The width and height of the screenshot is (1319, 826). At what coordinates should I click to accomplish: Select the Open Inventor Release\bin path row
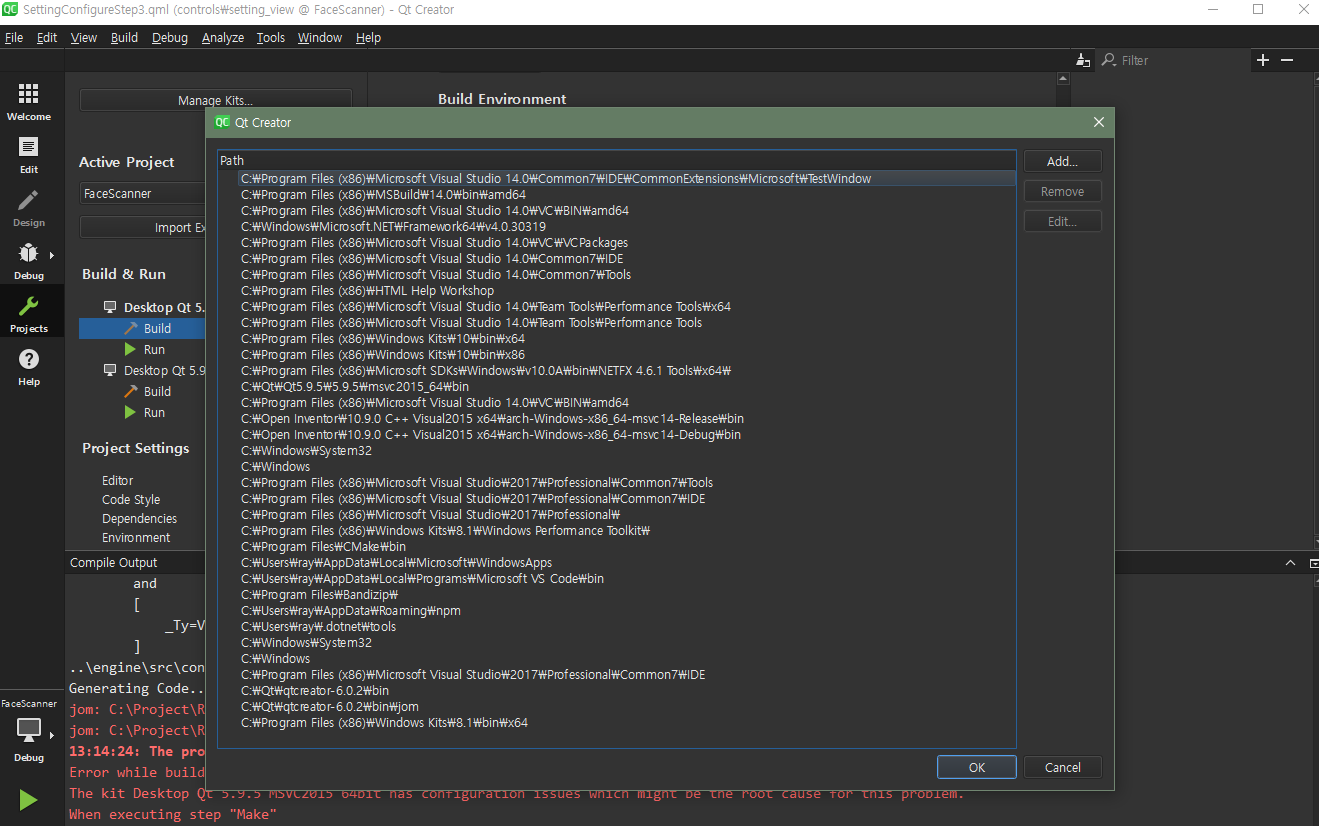pos(617,418)
